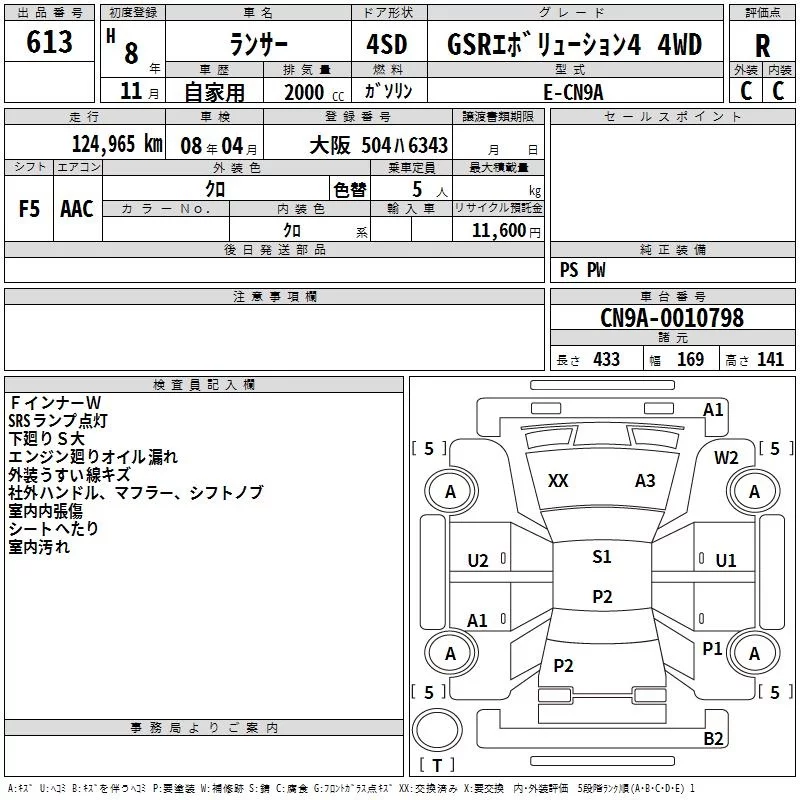Image resolution: width=800 pixels, height=800 pixels.
Task: Select the shift type F5
Action: tap(29, 209)
